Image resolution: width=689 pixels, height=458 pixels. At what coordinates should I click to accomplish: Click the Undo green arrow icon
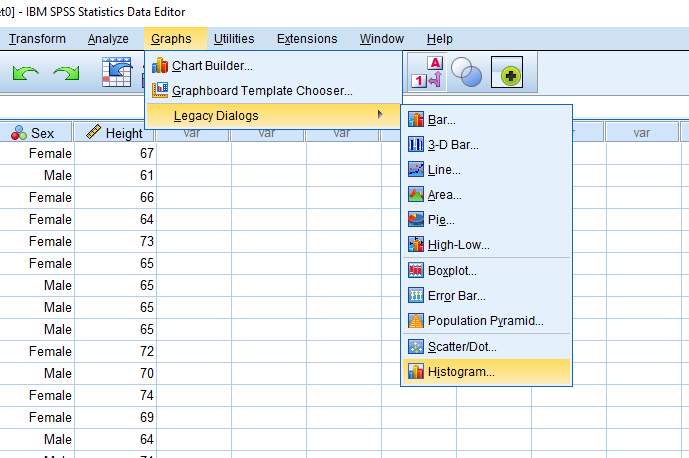point(25,73)
